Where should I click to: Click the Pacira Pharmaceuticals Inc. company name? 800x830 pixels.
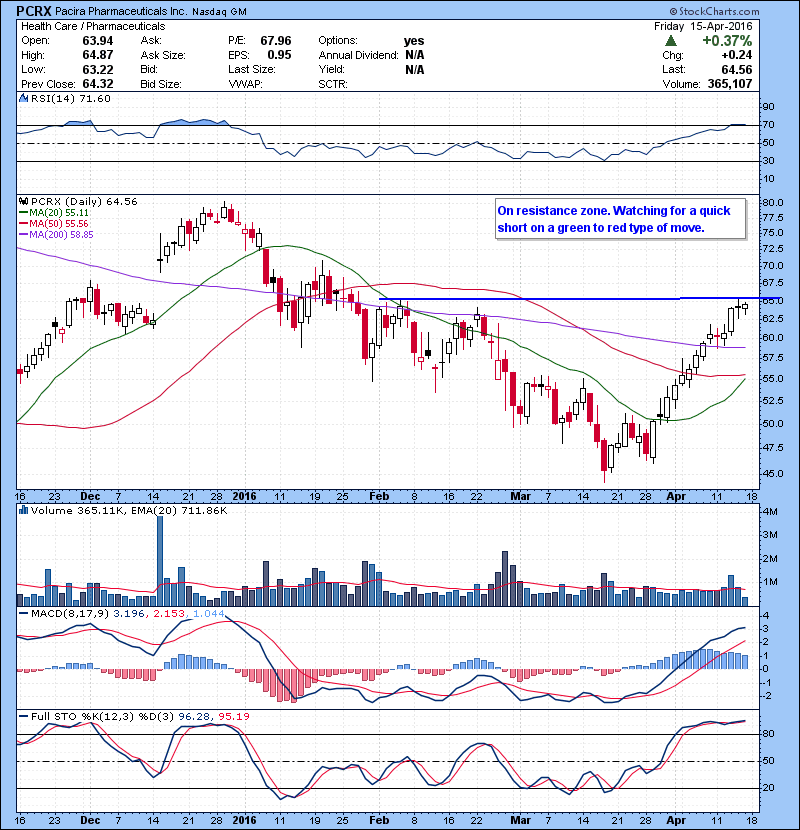point(121,12)
